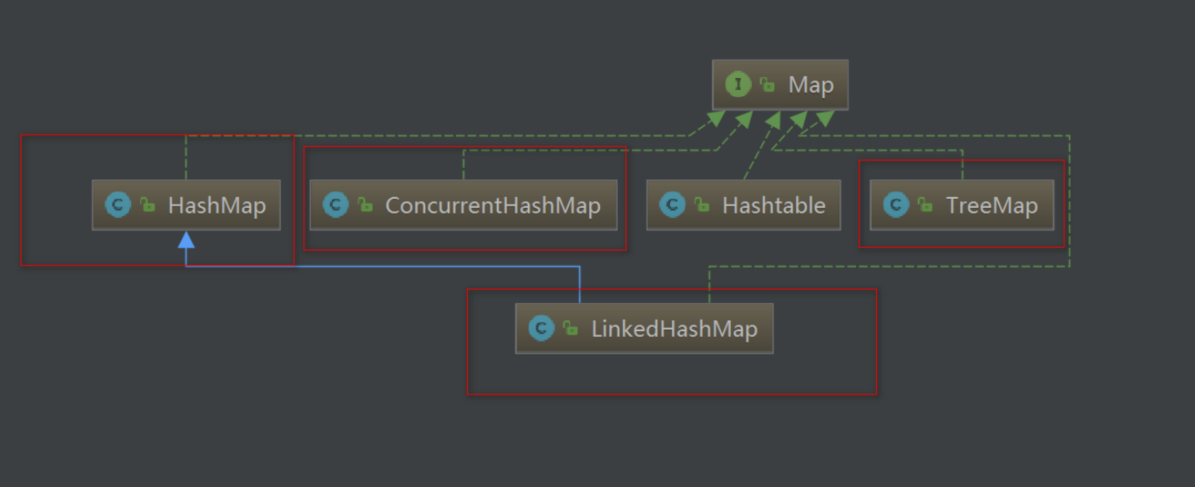Click the green lock icon on Map
The width and height of the screenshot is (1195, 487).
coord(767,86)
